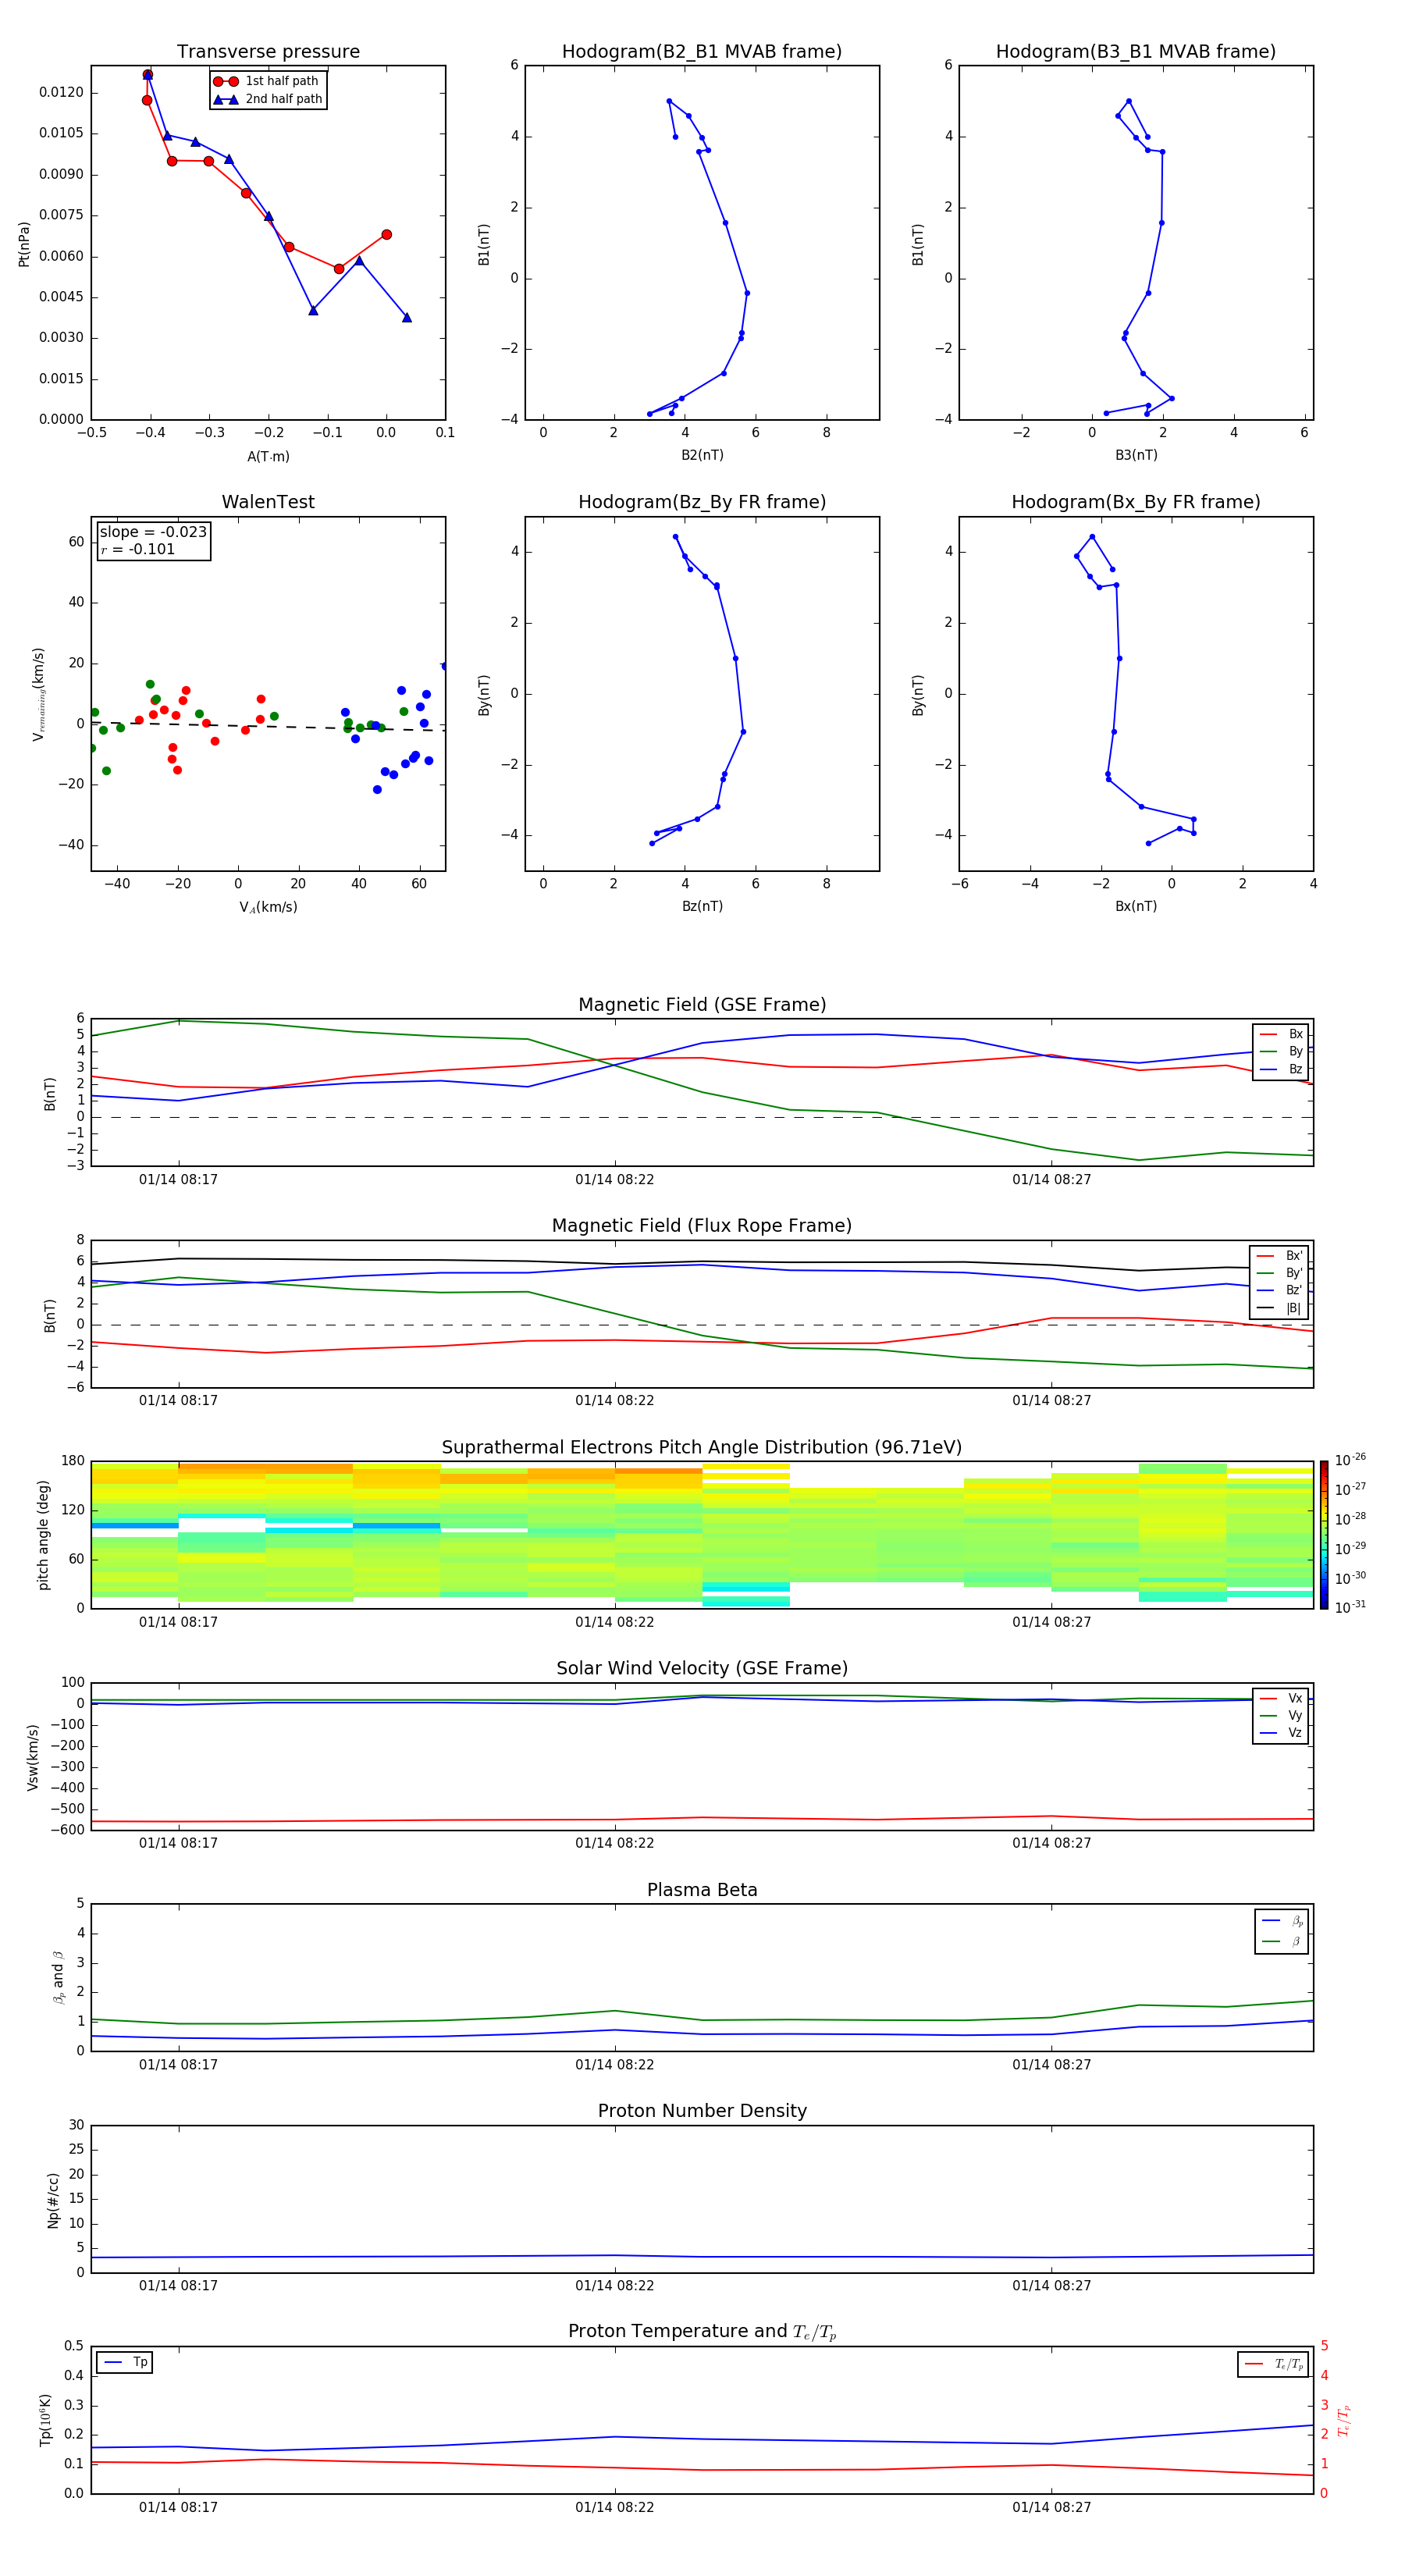Click the "Np(#/cc)" y-axis label

tap(53, 2200)
